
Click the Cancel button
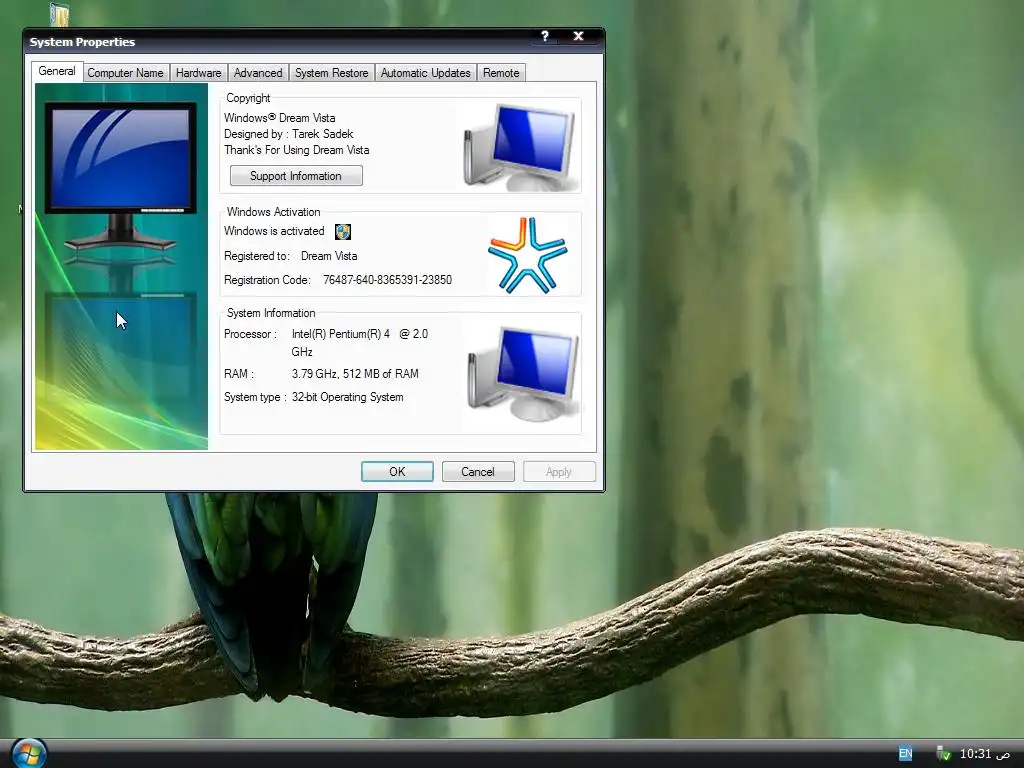tap(478, 472)
